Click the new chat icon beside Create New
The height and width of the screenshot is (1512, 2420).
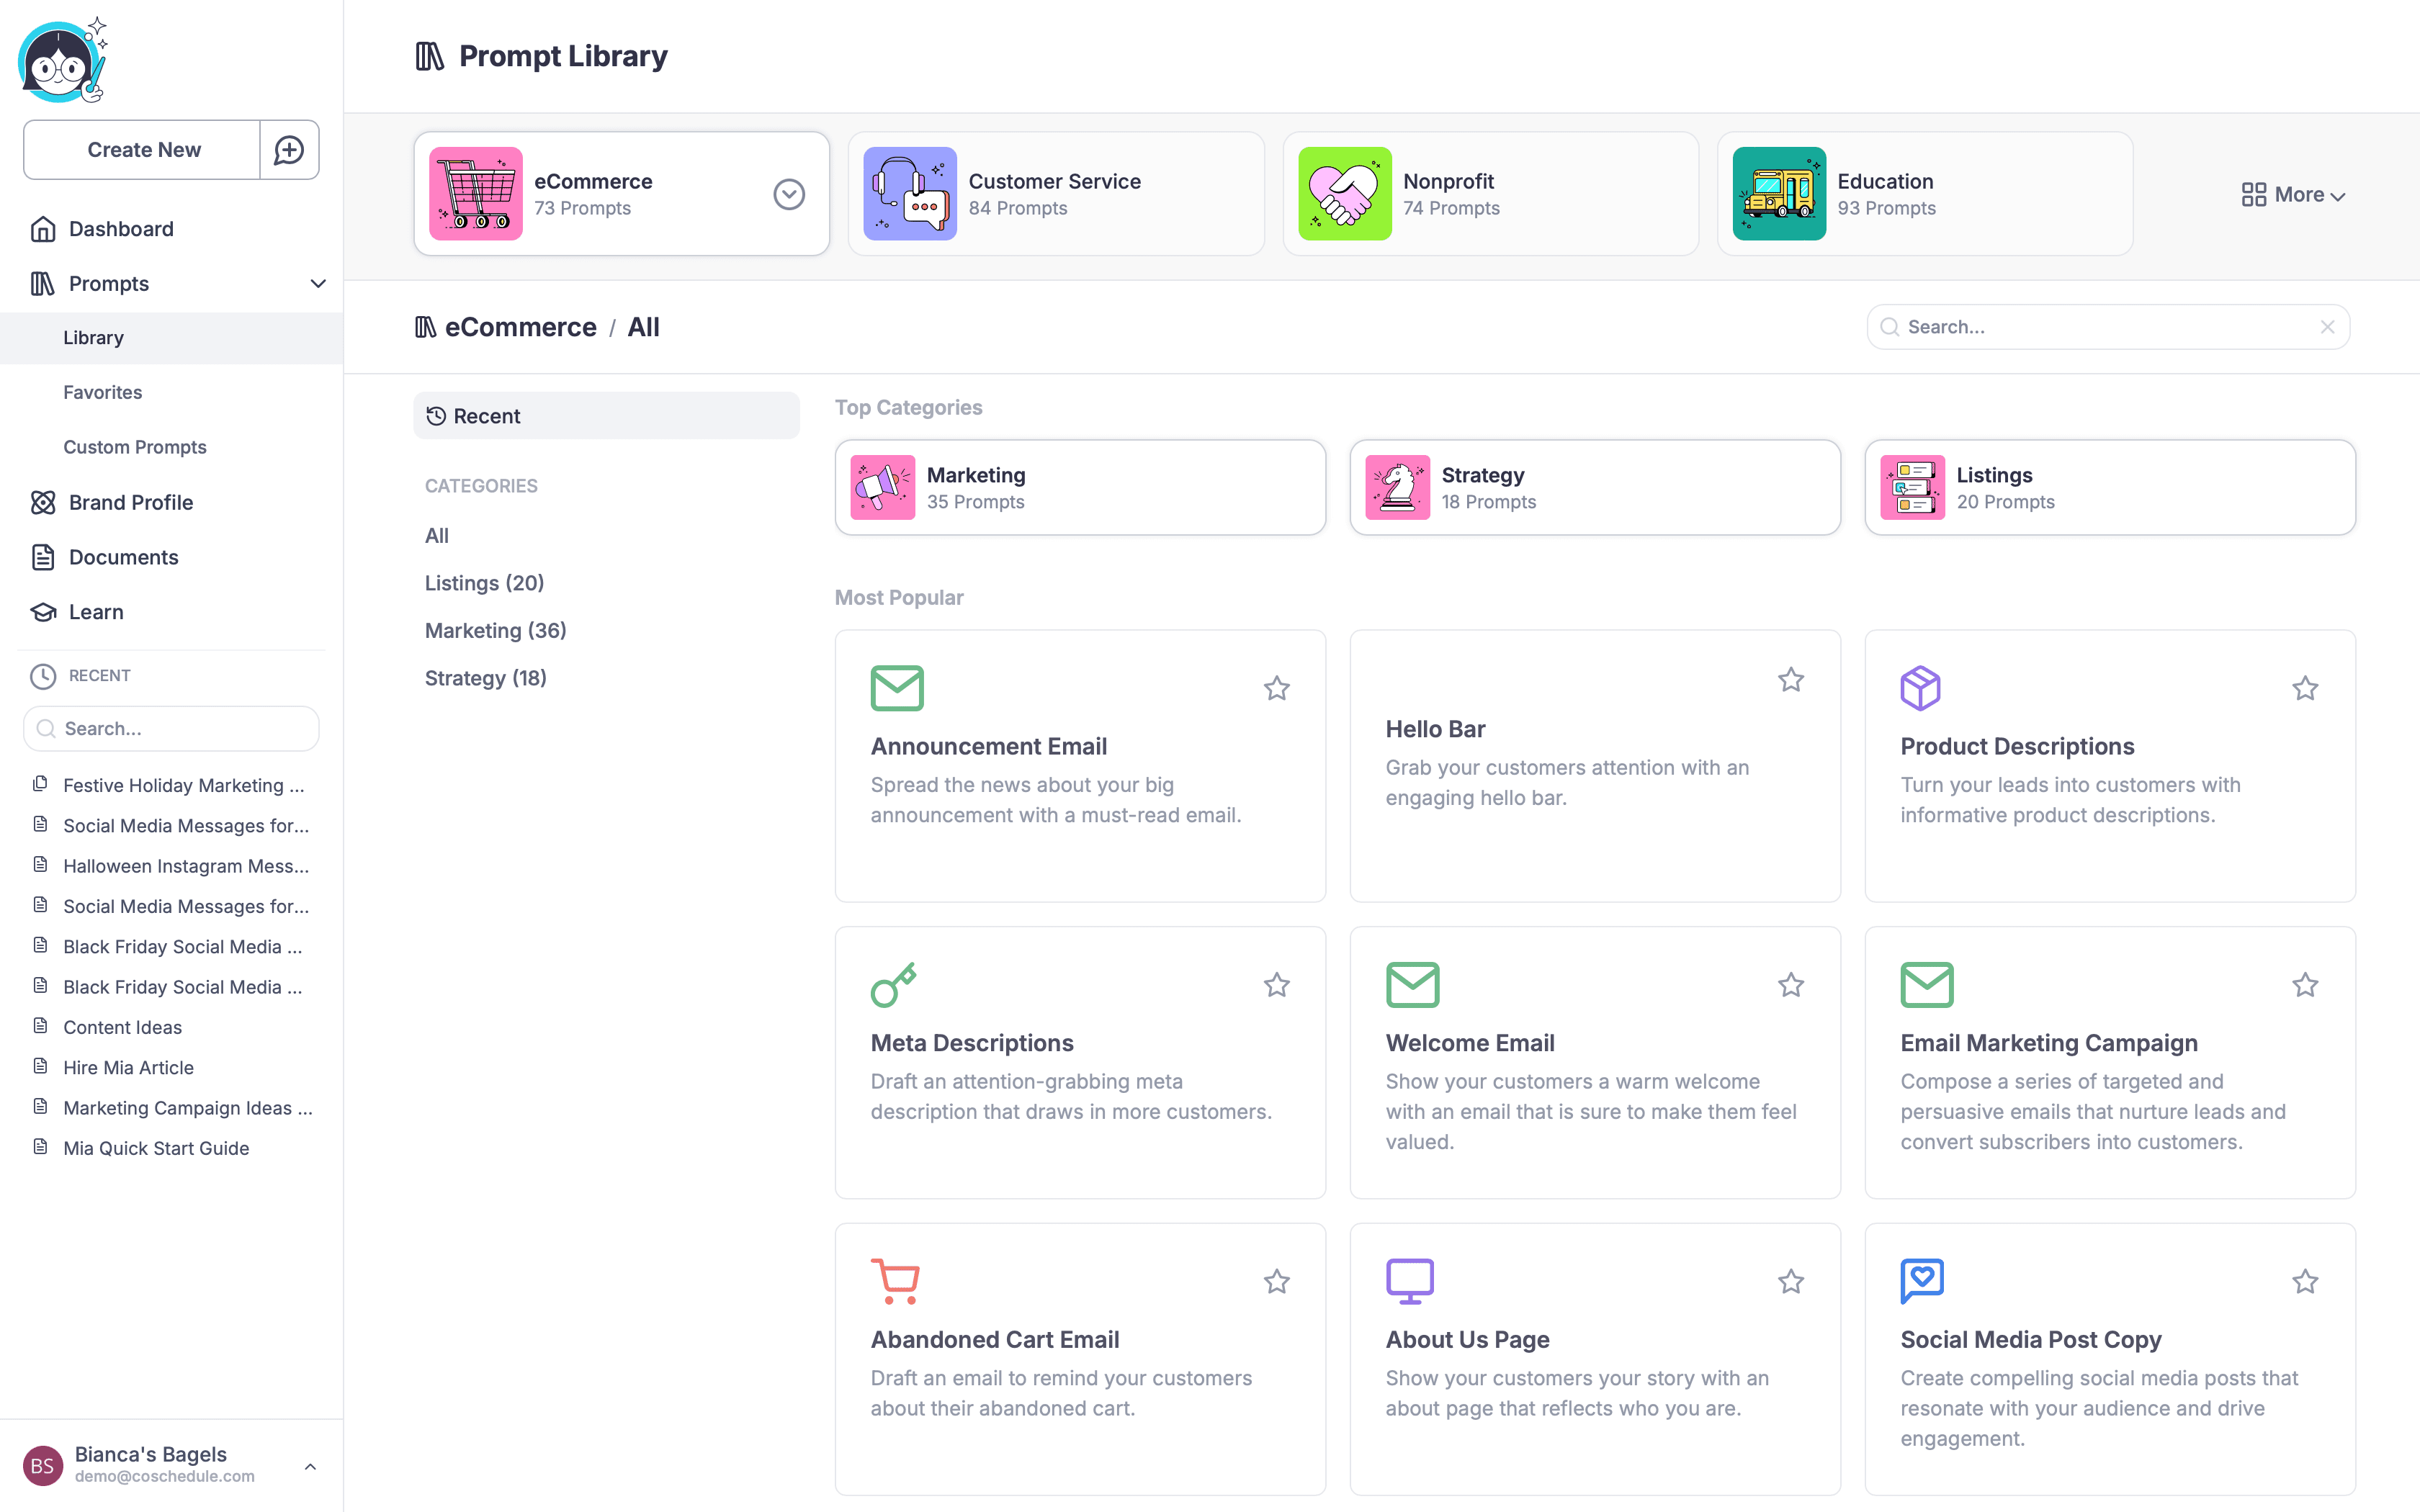[x=289, y=150]
